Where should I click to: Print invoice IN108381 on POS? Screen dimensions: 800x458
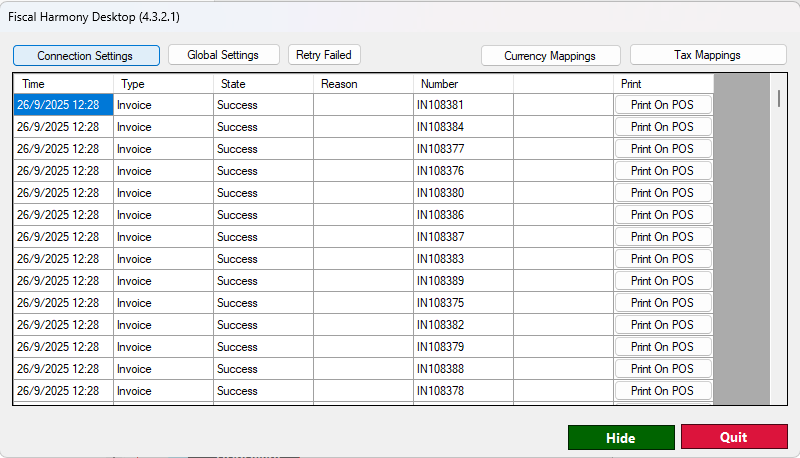(x=663, y=105)
